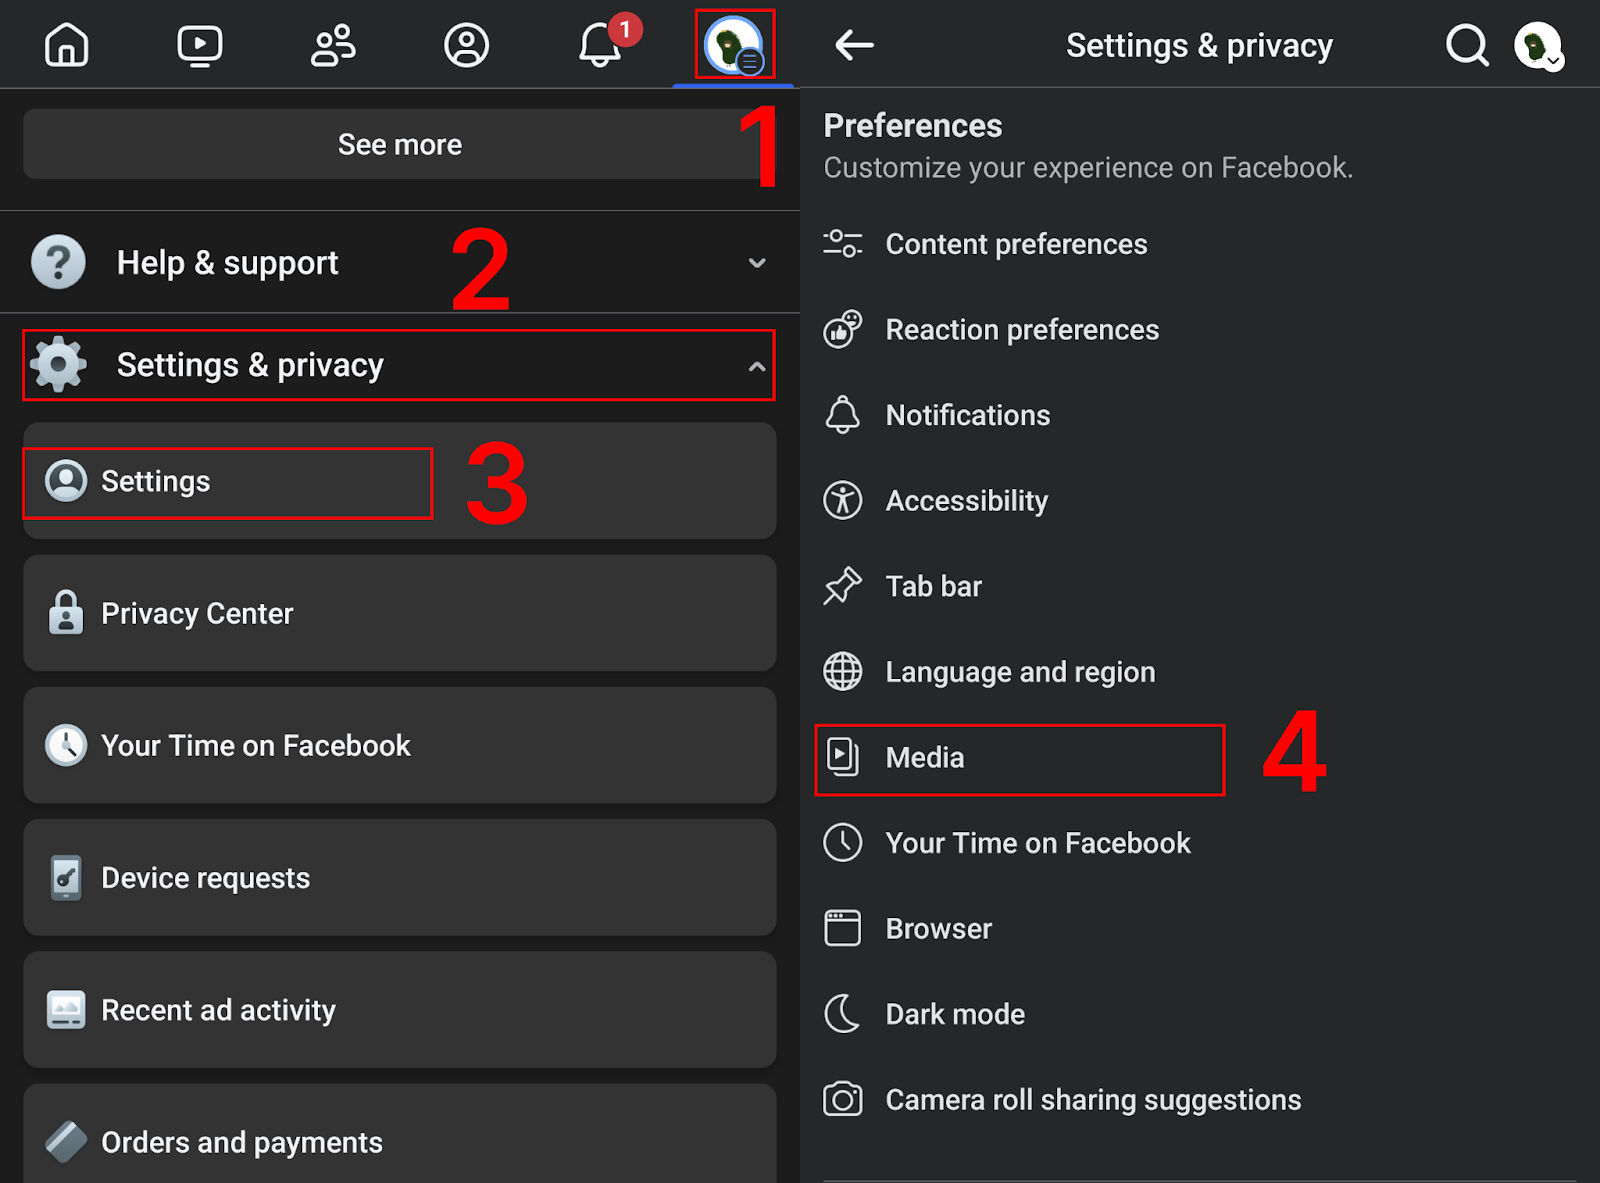The height and width of the screenshot is (1183, 1600).
Task: Click the Content preferences sliders icon
Action: tap(842, 243)
